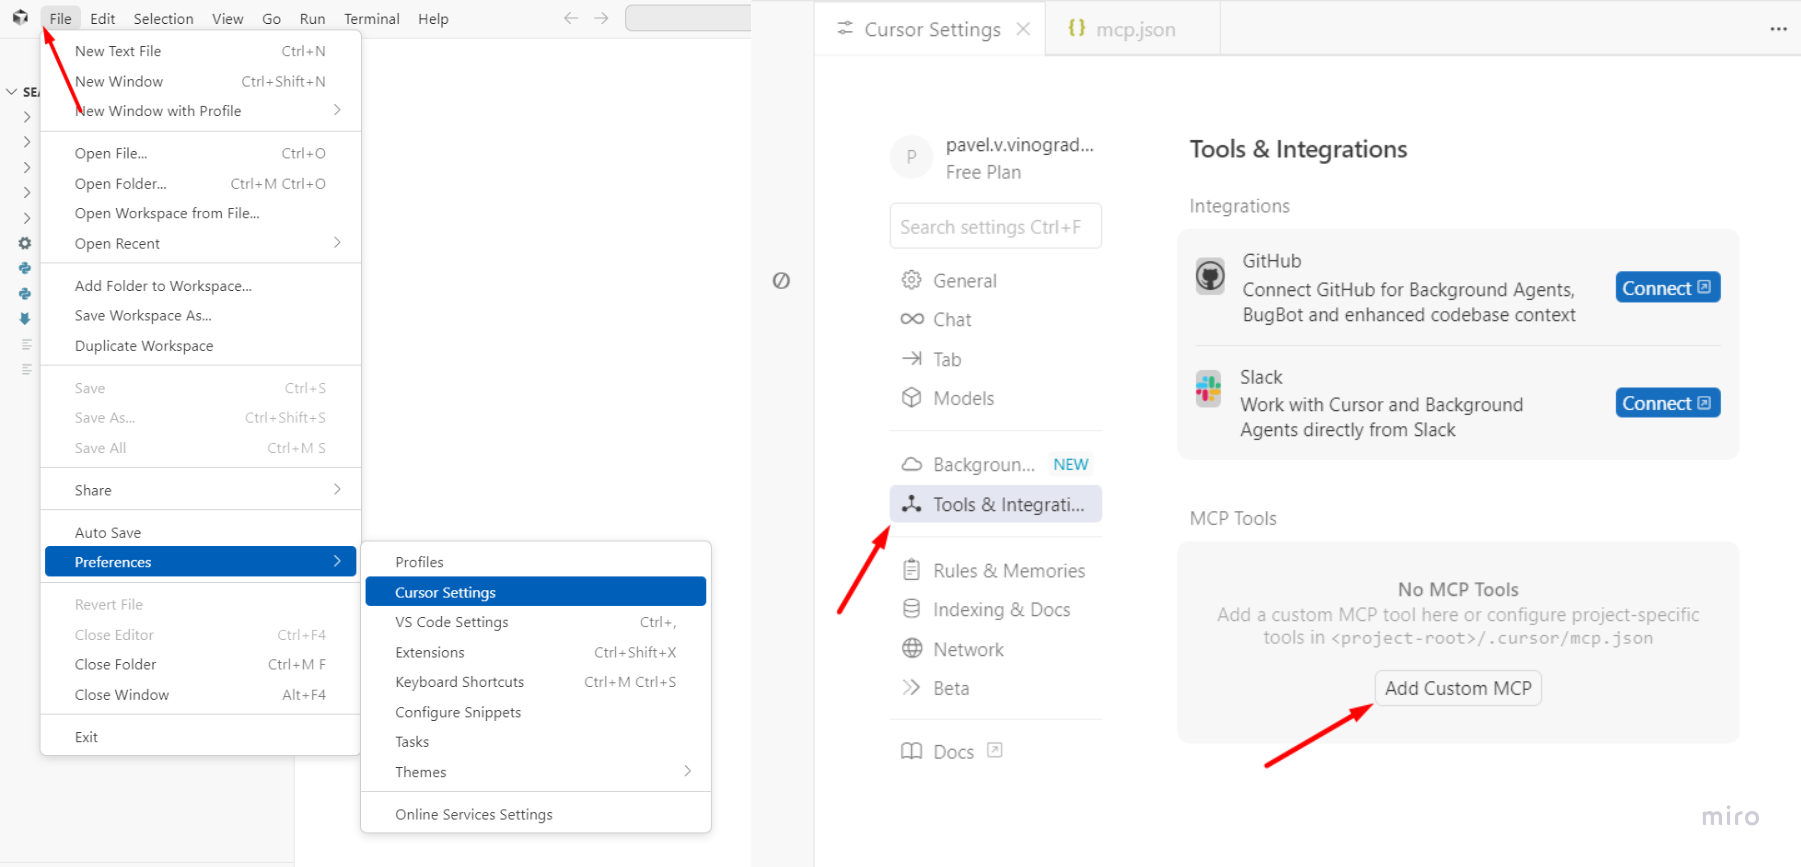Click the Rules & Memories clipboard icon
Image resolution: width=1801 pixels, height=867 pixels.
(x=911, y=570)
